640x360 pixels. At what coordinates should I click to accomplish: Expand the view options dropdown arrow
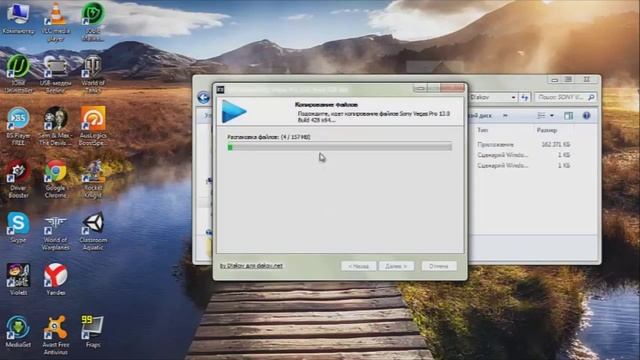point(552,116)
